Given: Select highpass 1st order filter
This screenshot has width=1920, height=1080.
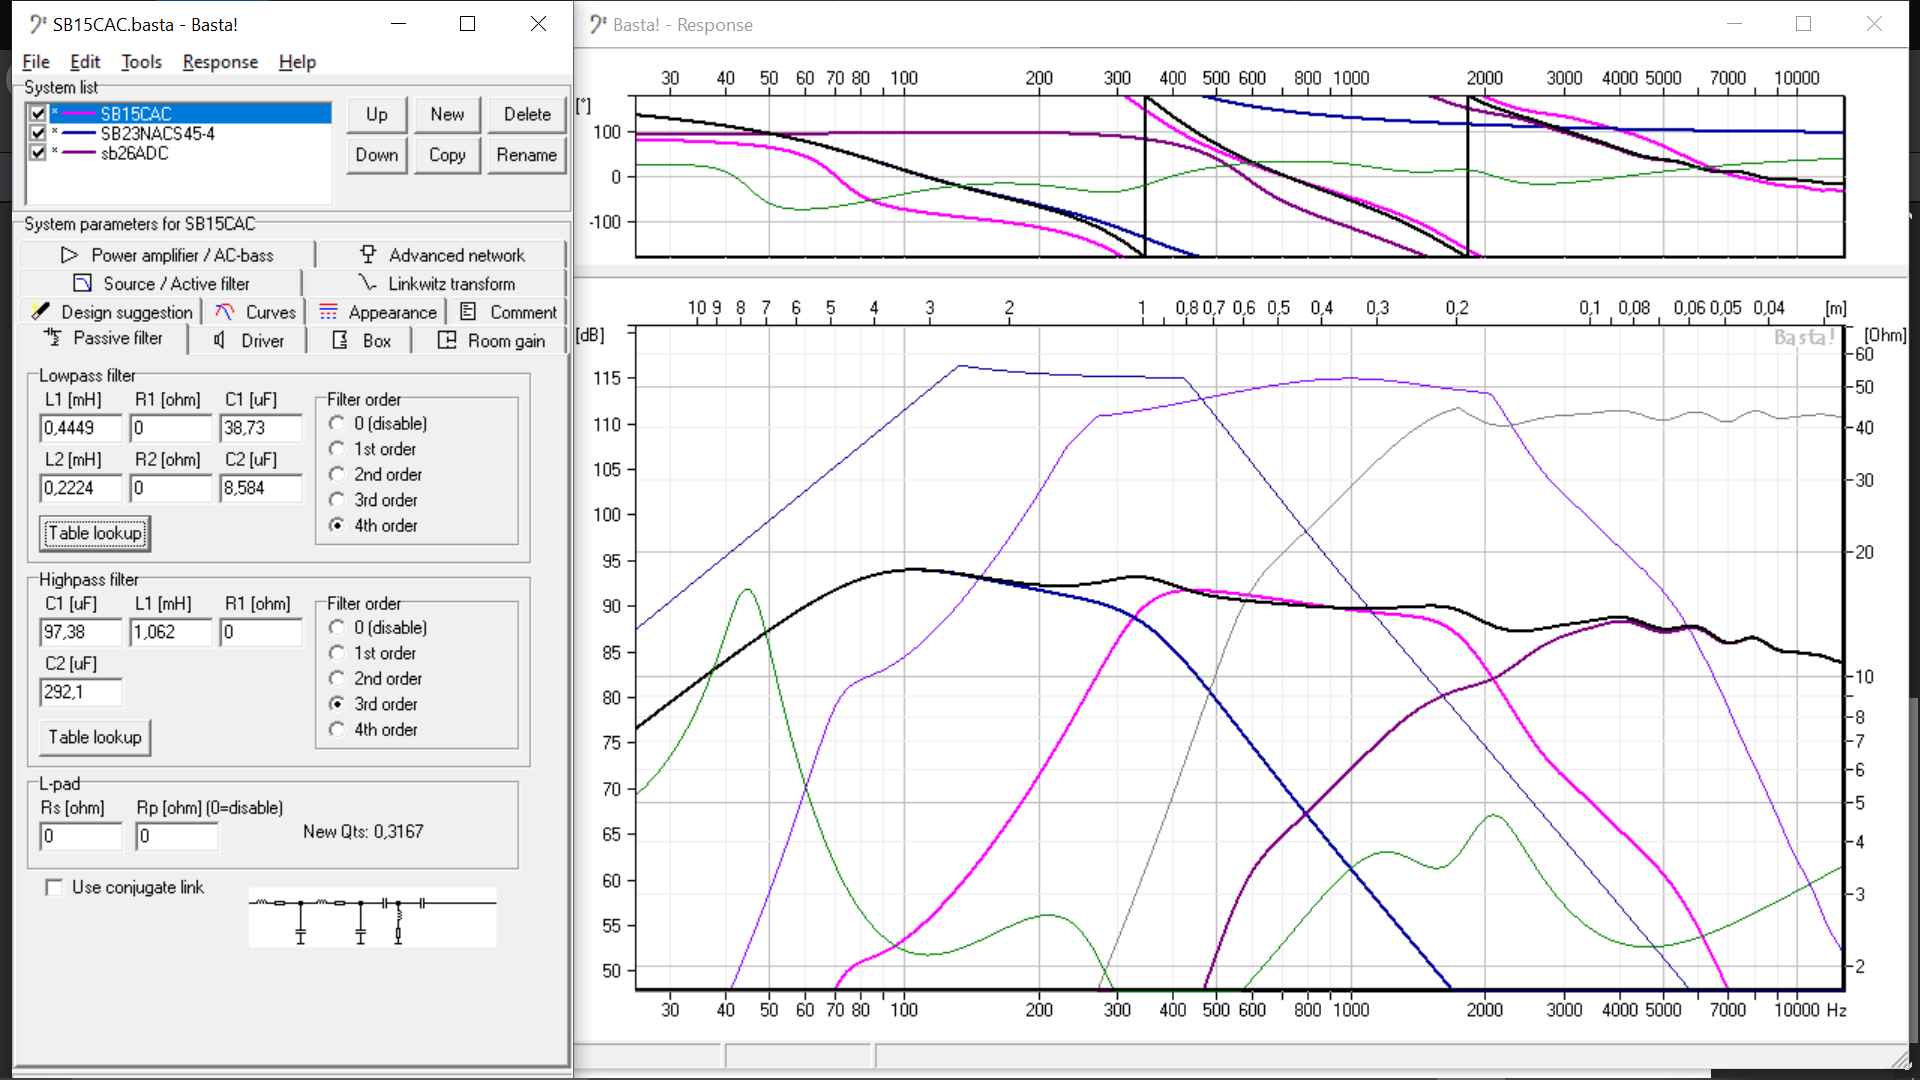Looking at the screenshot, I should click(337, 653).
